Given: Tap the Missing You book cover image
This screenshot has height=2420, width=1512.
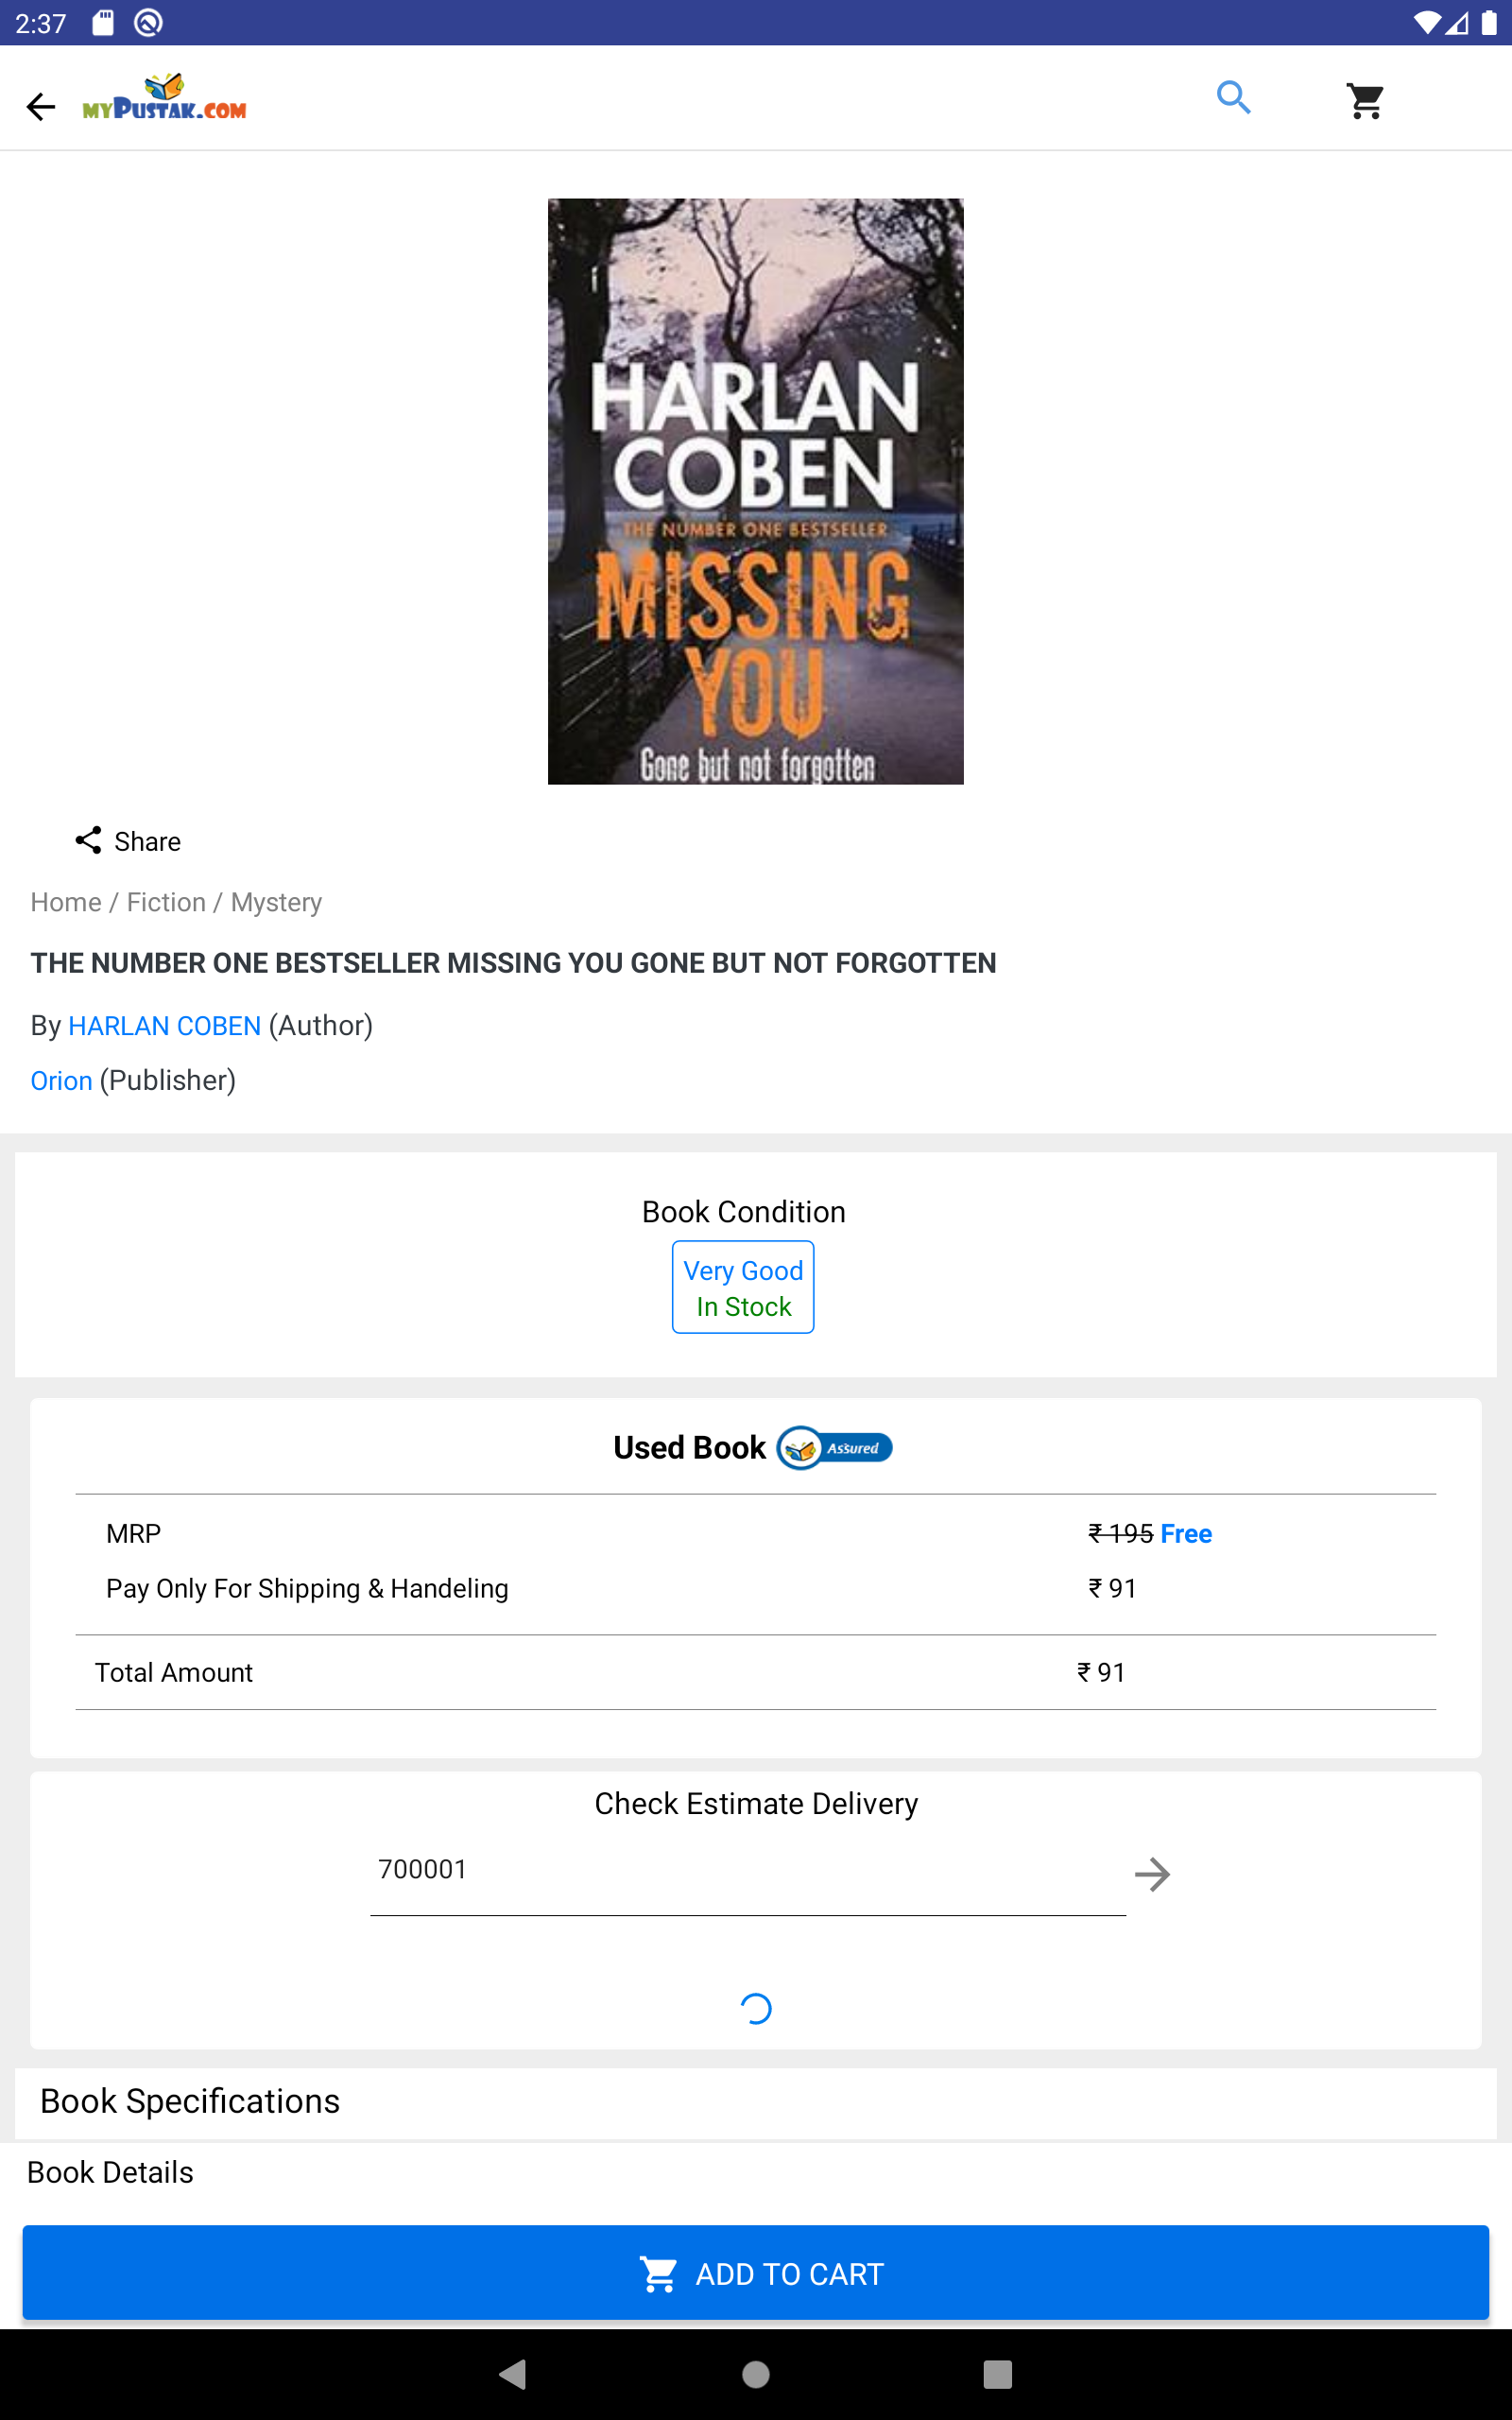Looking at the screenshot, I should tap(755, 491).
